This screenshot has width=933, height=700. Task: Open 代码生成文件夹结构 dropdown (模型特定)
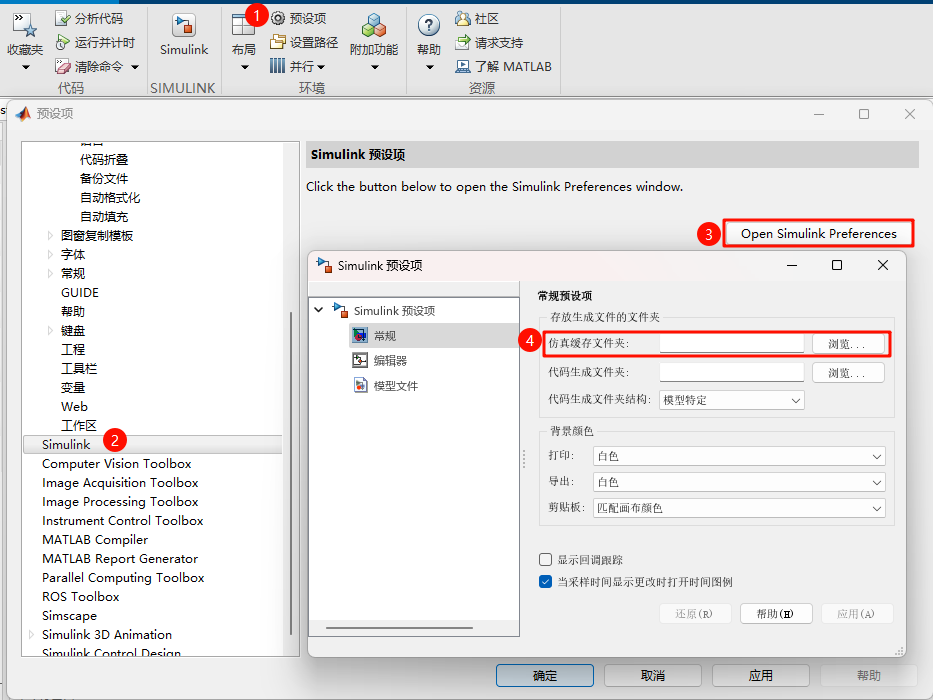click(732, 400)
